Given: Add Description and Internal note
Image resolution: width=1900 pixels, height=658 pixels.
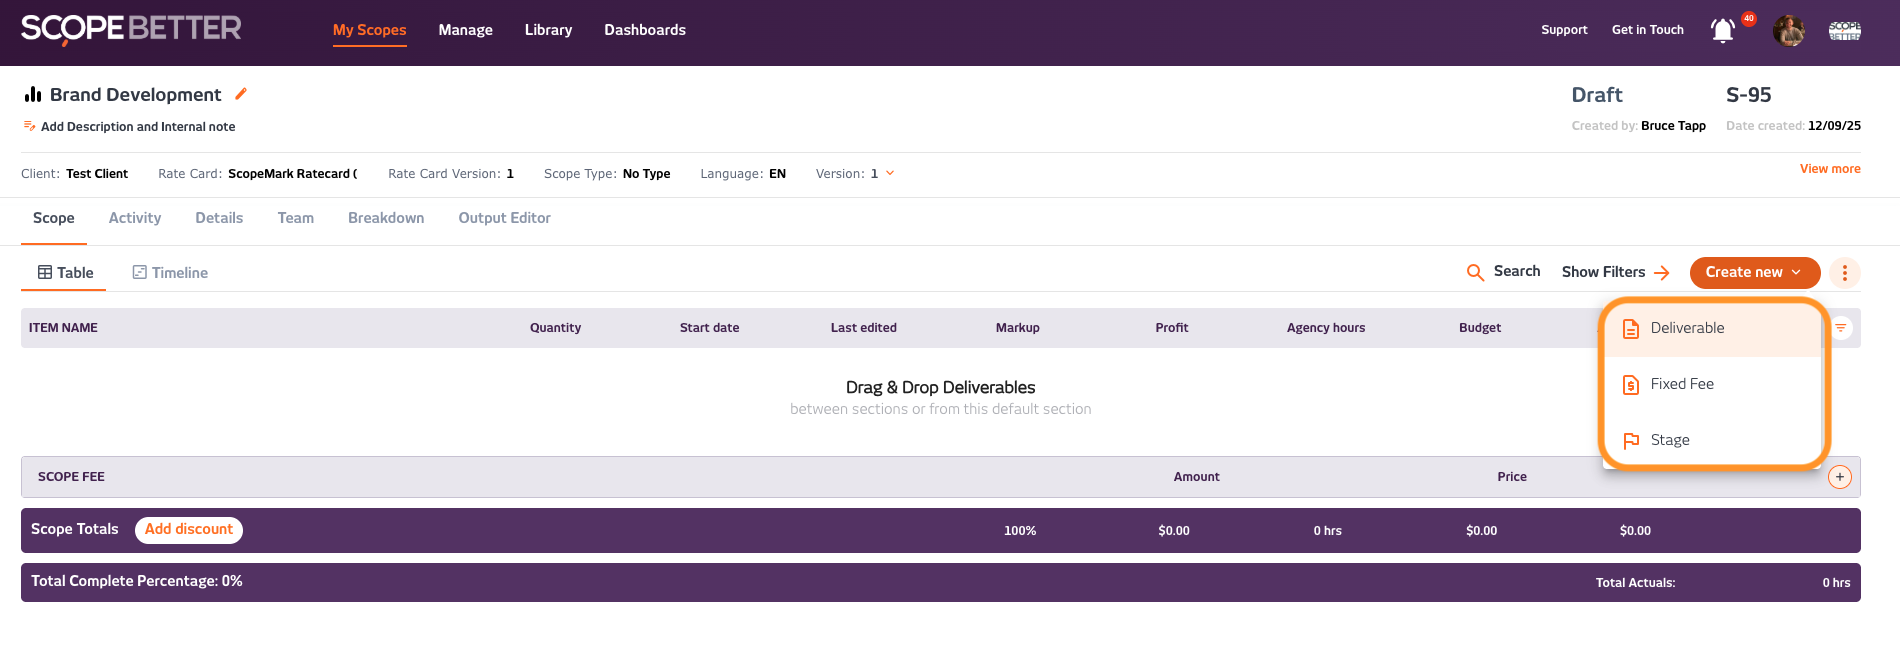Looking at the screenshot, I should point(138,127).
